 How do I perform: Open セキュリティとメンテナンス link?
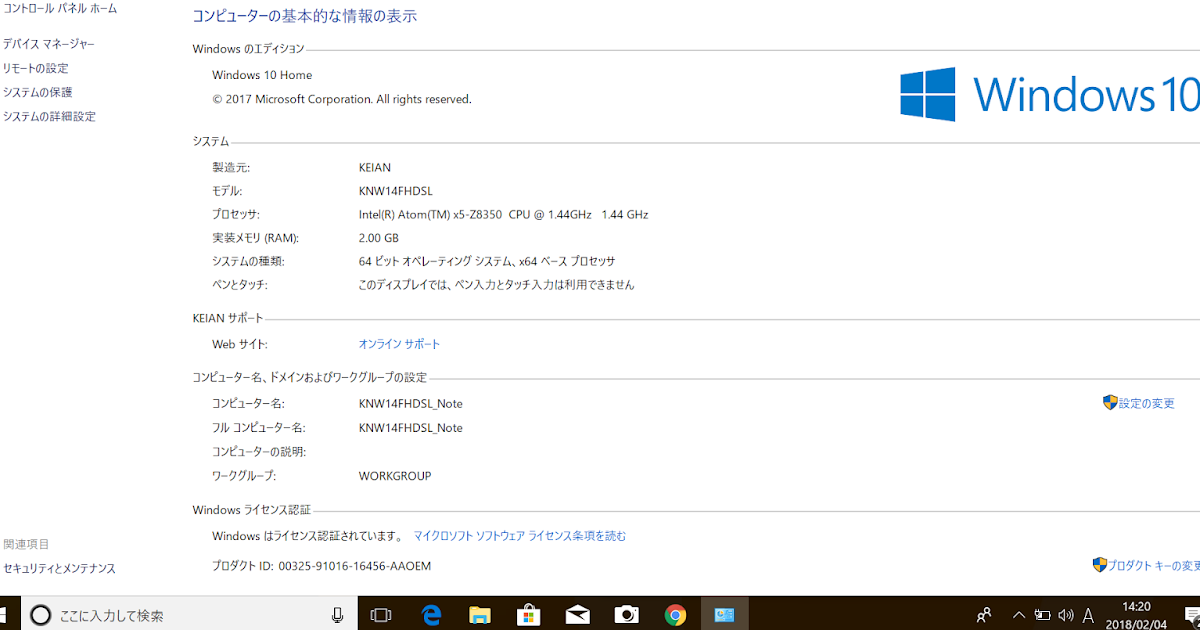point(60,568)
